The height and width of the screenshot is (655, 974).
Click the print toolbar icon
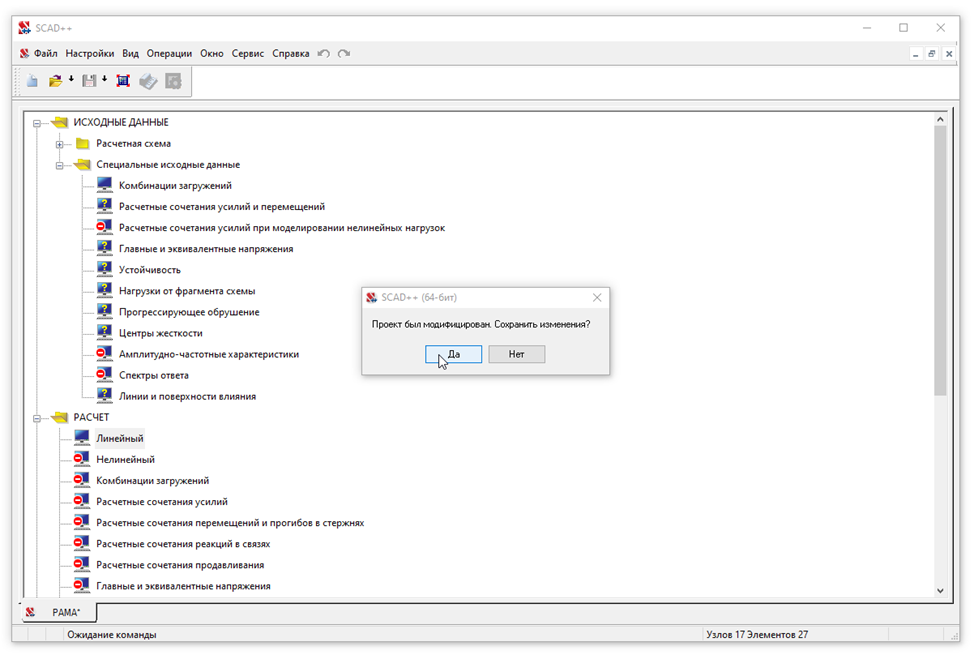148,81
